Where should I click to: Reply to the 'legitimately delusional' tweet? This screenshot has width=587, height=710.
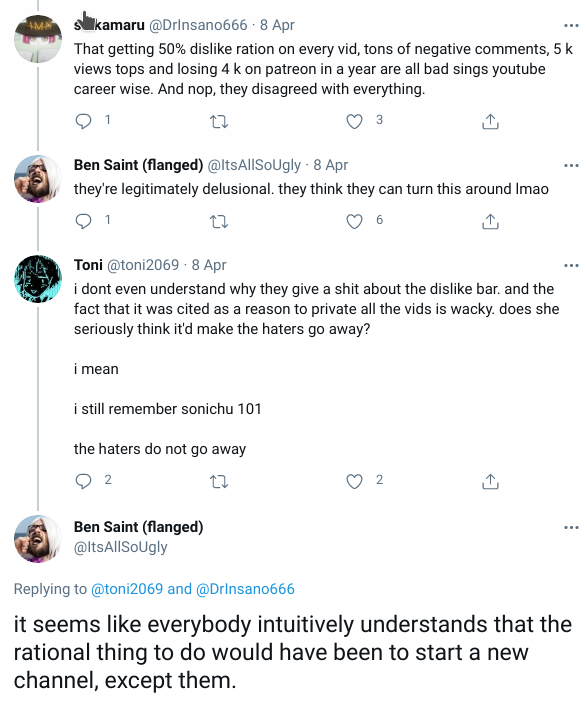point(83,221)
